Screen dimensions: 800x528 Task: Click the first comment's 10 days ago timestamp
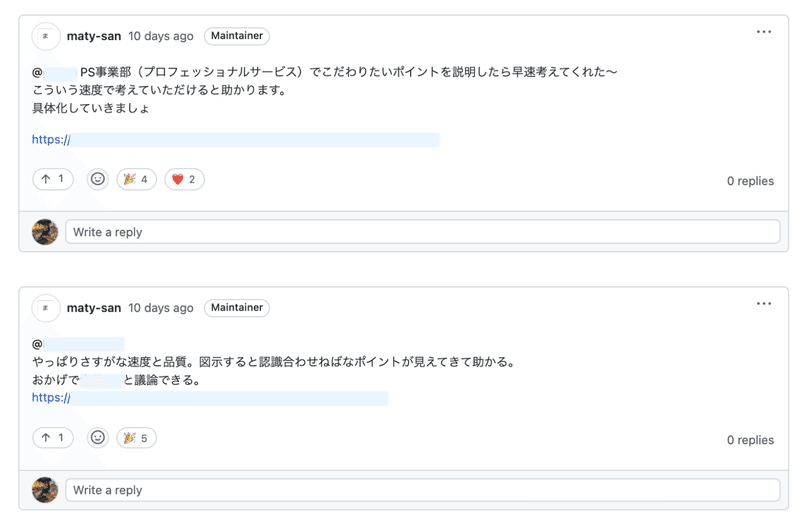click(161, 36)
